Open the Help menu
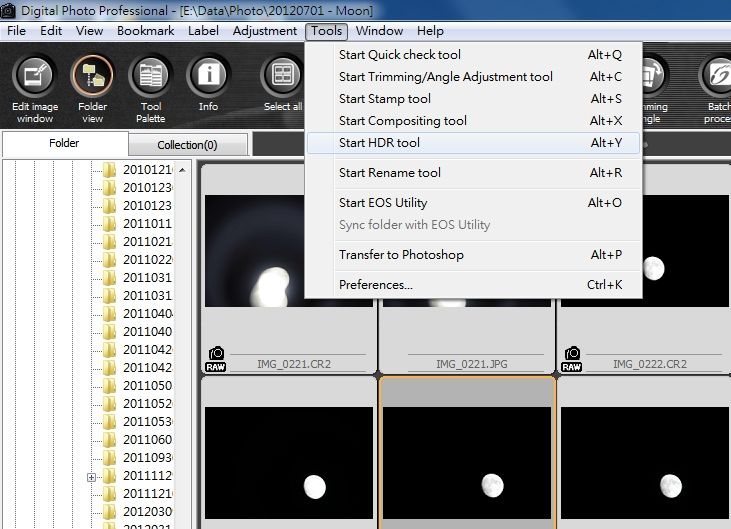731x529 pixels. tap(430, 31)
